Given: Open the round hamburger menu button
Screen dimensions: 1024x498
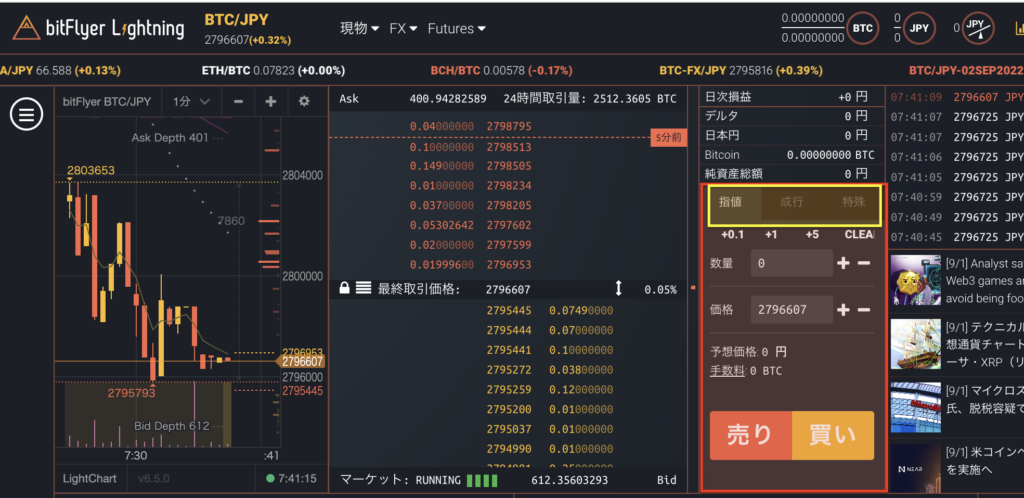Looking at the screenshot, I should point(26,116).
